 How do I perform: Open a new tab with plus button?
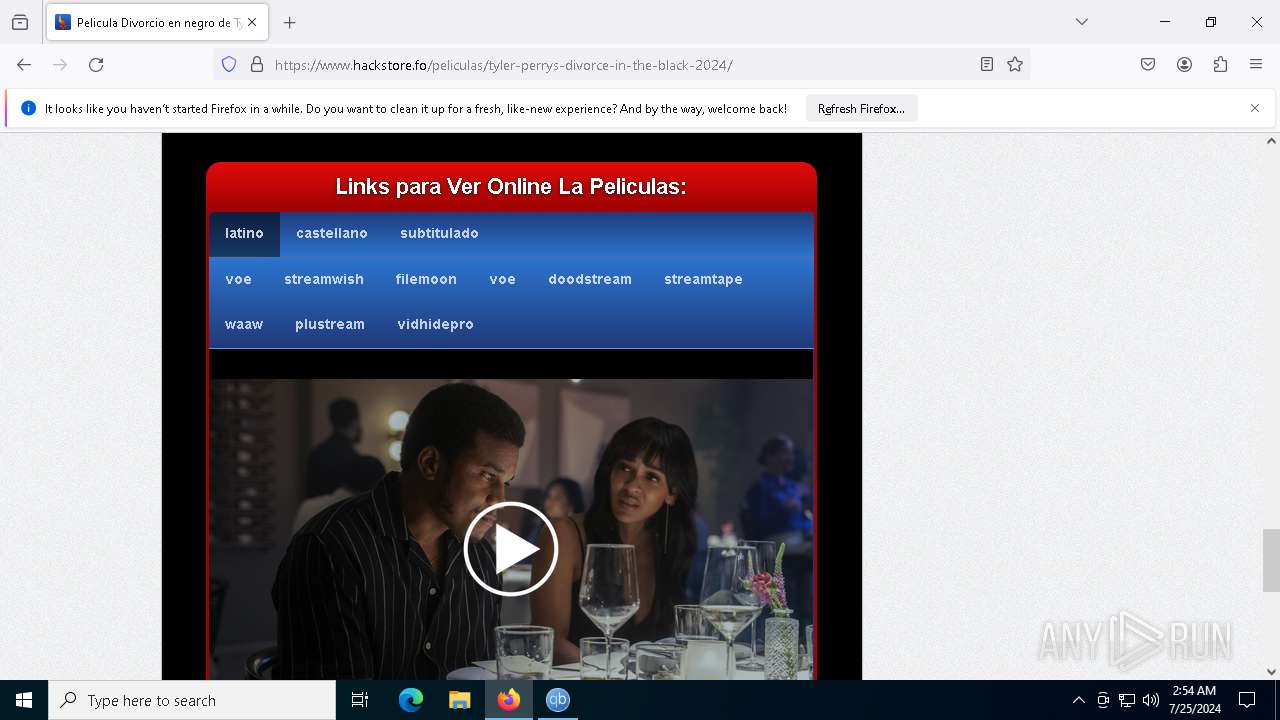[290, 22]
